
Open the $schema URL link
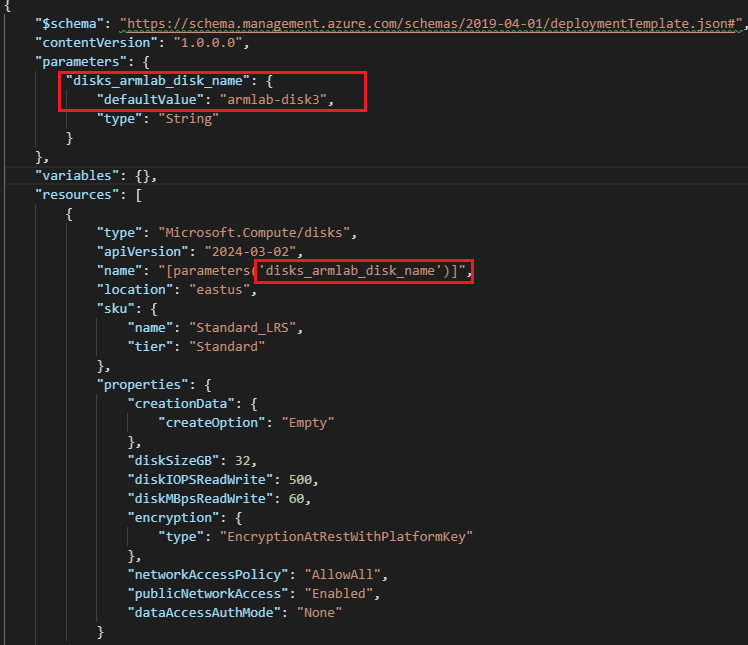[432, 24]
